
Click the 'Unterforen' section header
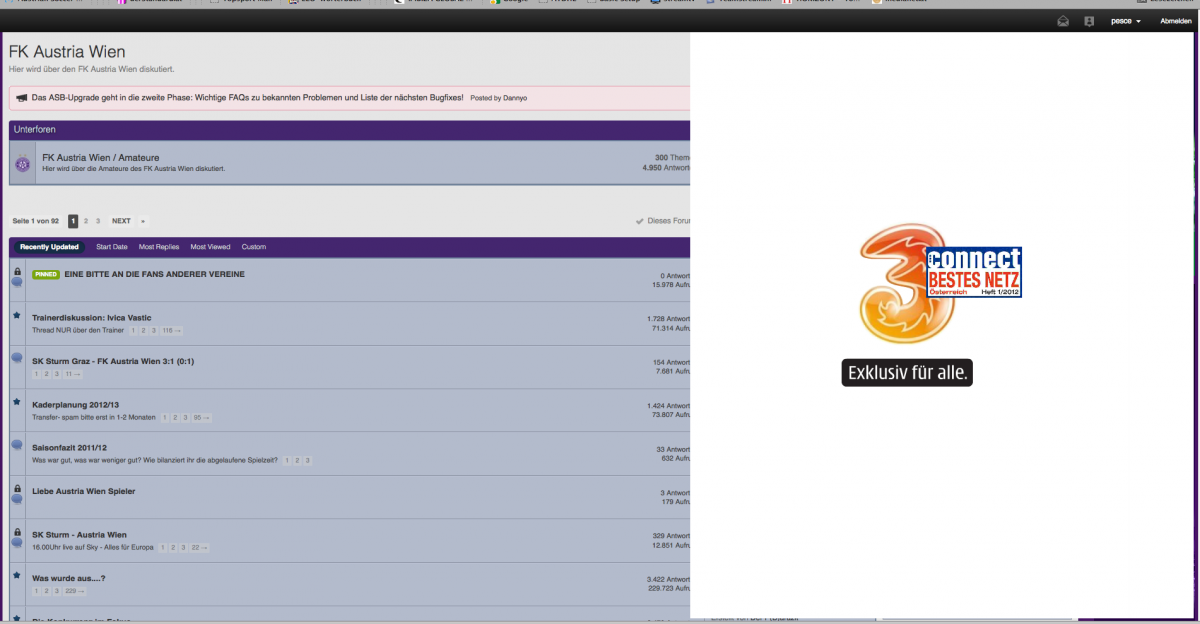pyautogui.click(x=35, y=130)
